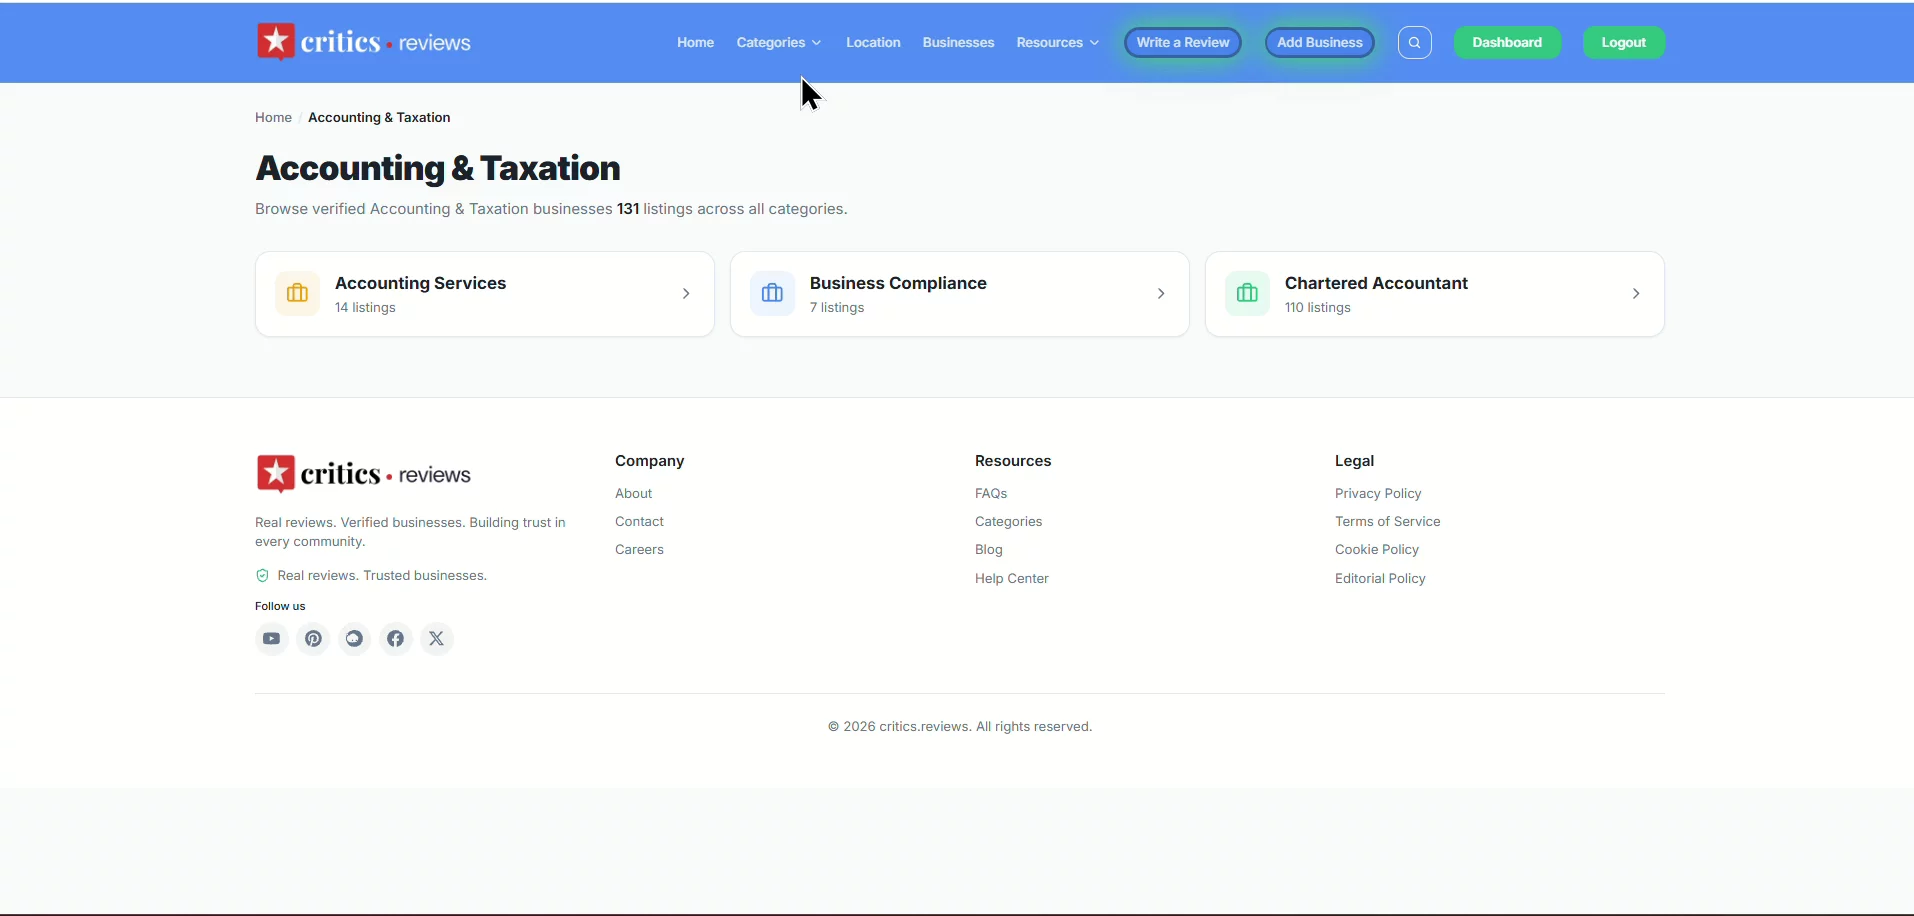This screenshot has height=916, width=1914.
Task: Click the Chartered Accountant briefcase icon
Action: 1248,294
